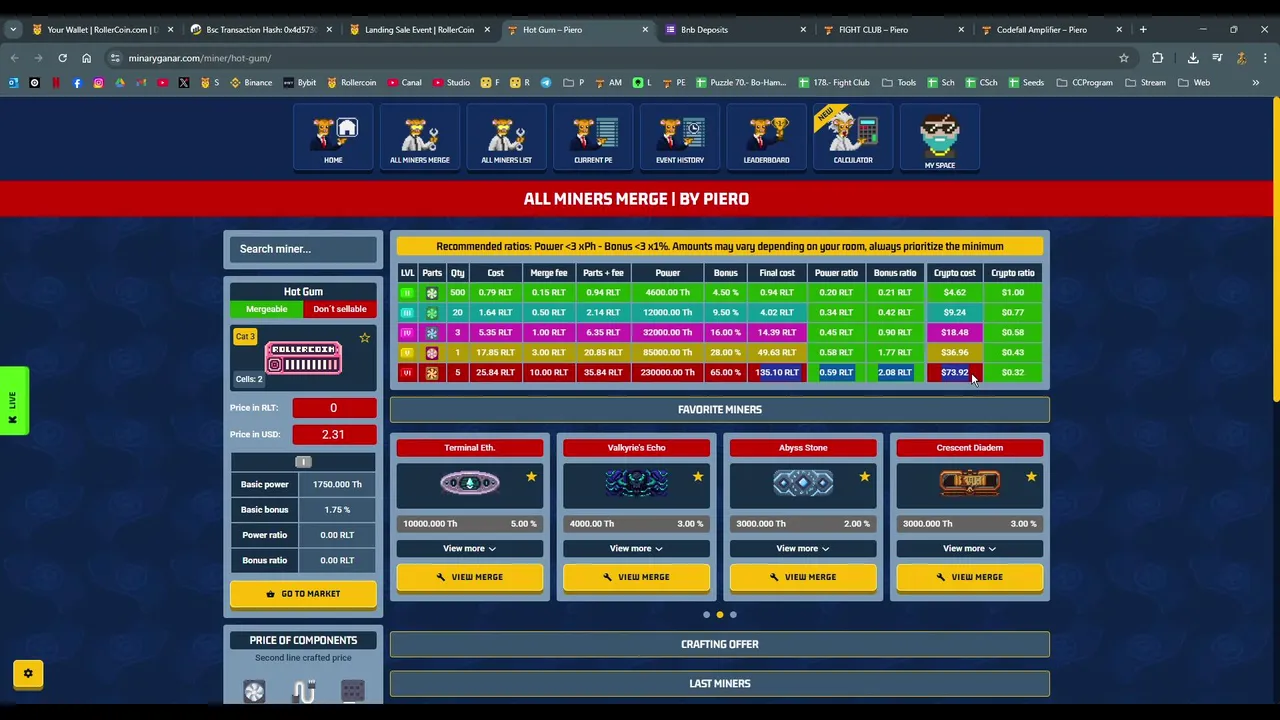Open the Canal YouTube bookmark
The image size is (1280, 720).
[404, 83]
